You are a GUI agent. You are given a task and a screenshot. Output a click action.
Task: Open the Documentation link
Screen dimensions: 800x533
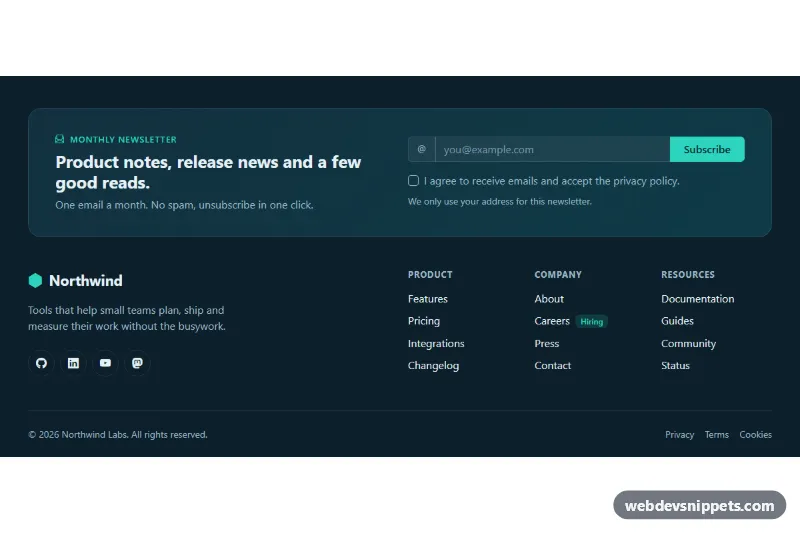point(697,299)
